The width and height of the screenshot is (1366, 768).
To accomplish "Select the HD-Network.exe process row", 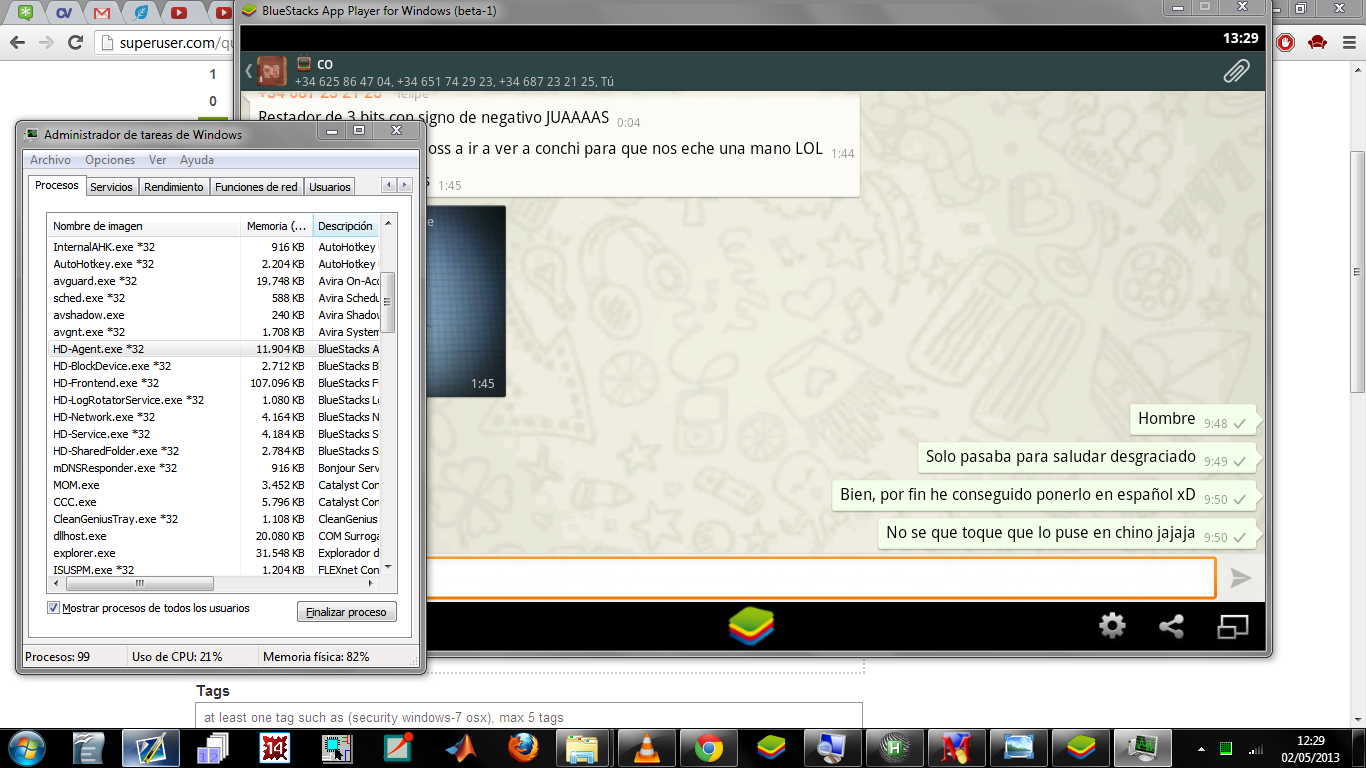I will click(214, 417).
